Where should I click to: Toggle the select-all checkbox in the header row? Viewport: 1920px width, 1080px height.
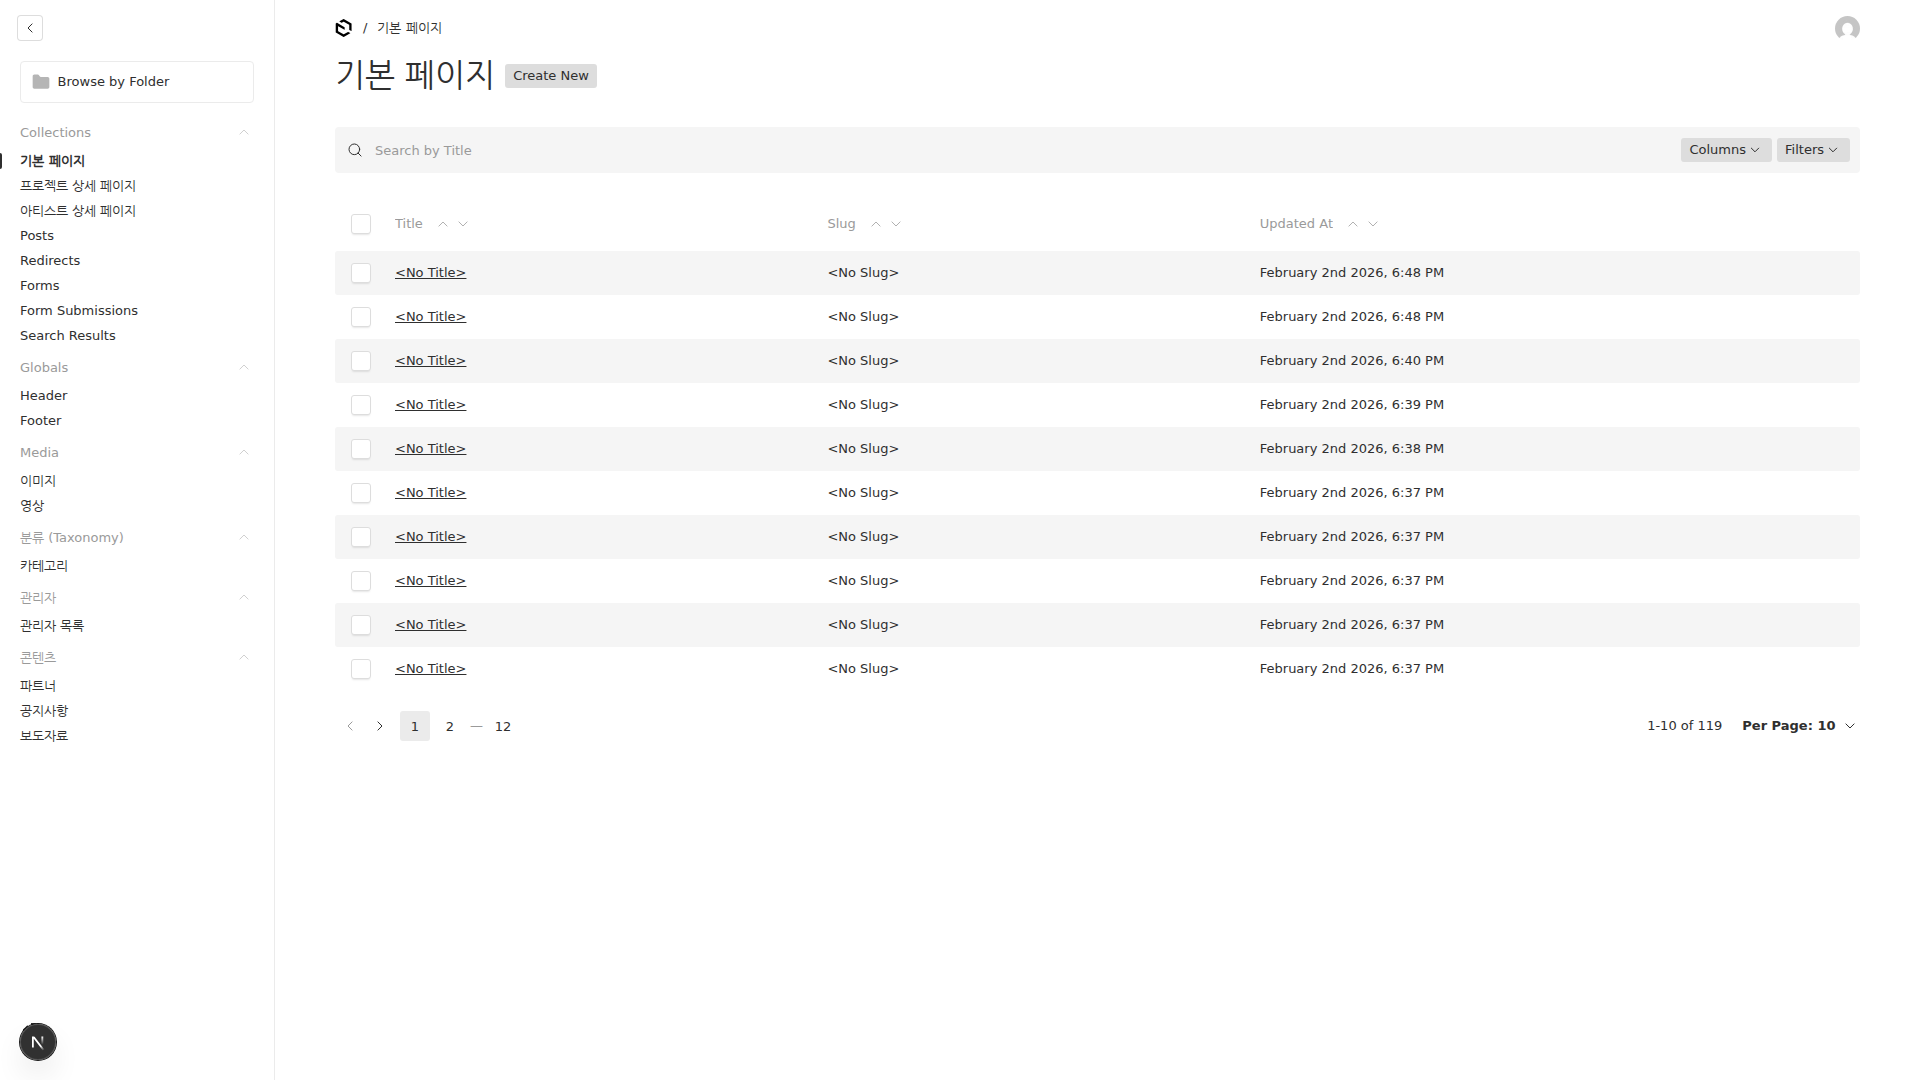point(361,224)
